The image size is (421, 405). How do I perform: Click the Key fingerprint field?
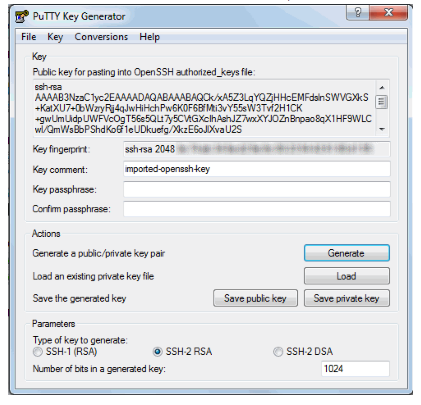click(x=257, y=149)
